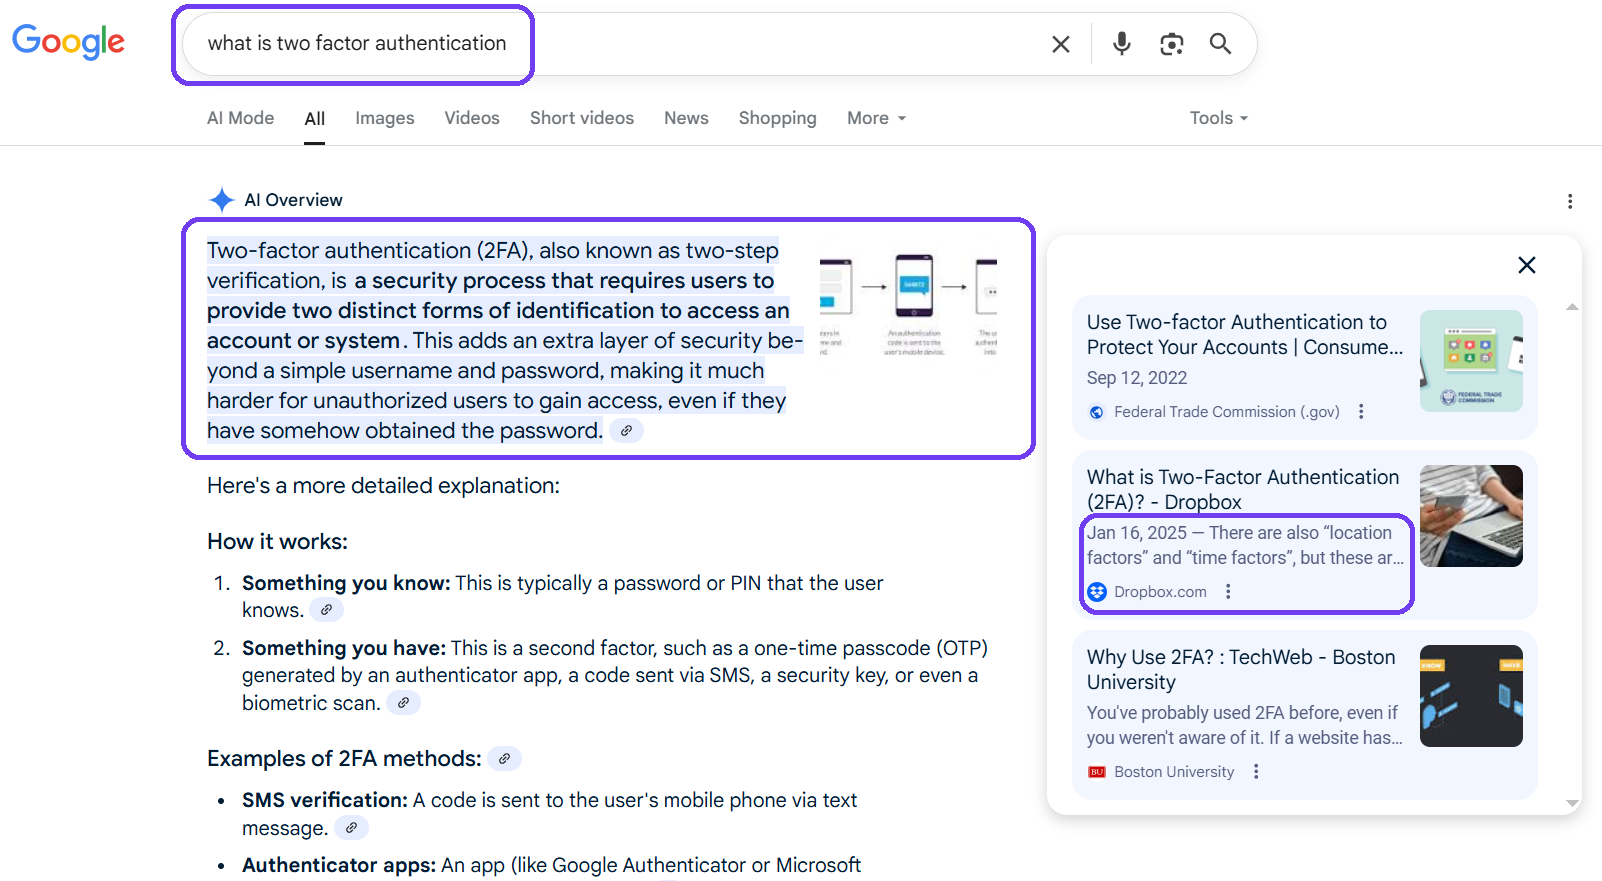Switch to the News tab
This screenshot has height=881, width=1602.
coord(686,118)
